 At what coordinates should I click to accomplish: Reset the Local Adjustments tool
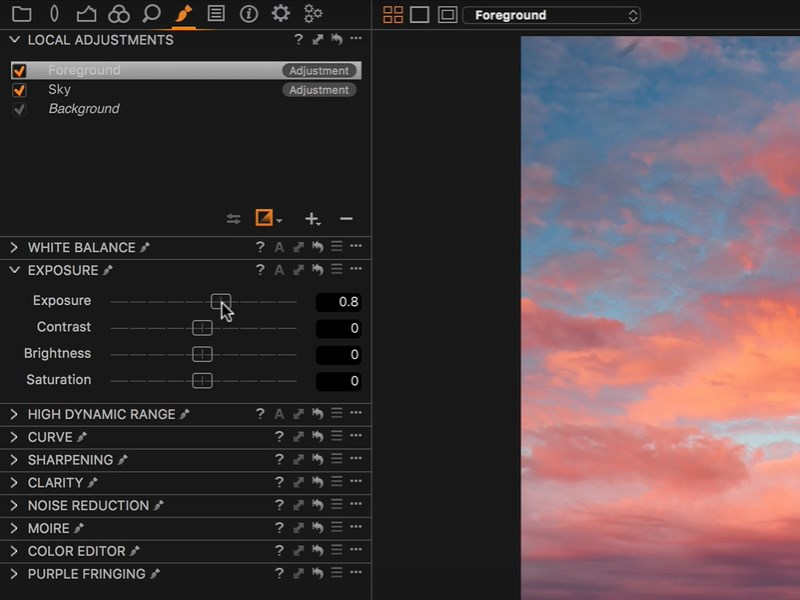(x=337, y=39)
